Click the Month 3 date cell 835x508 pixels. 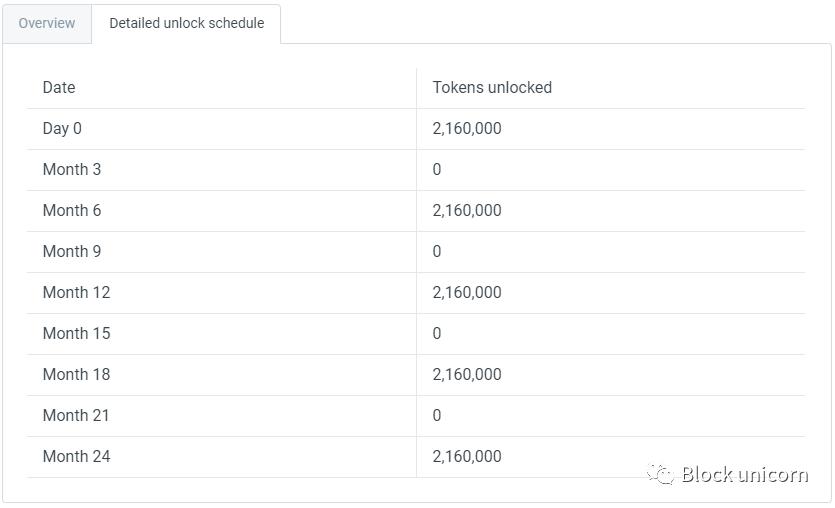pos(72,170)
